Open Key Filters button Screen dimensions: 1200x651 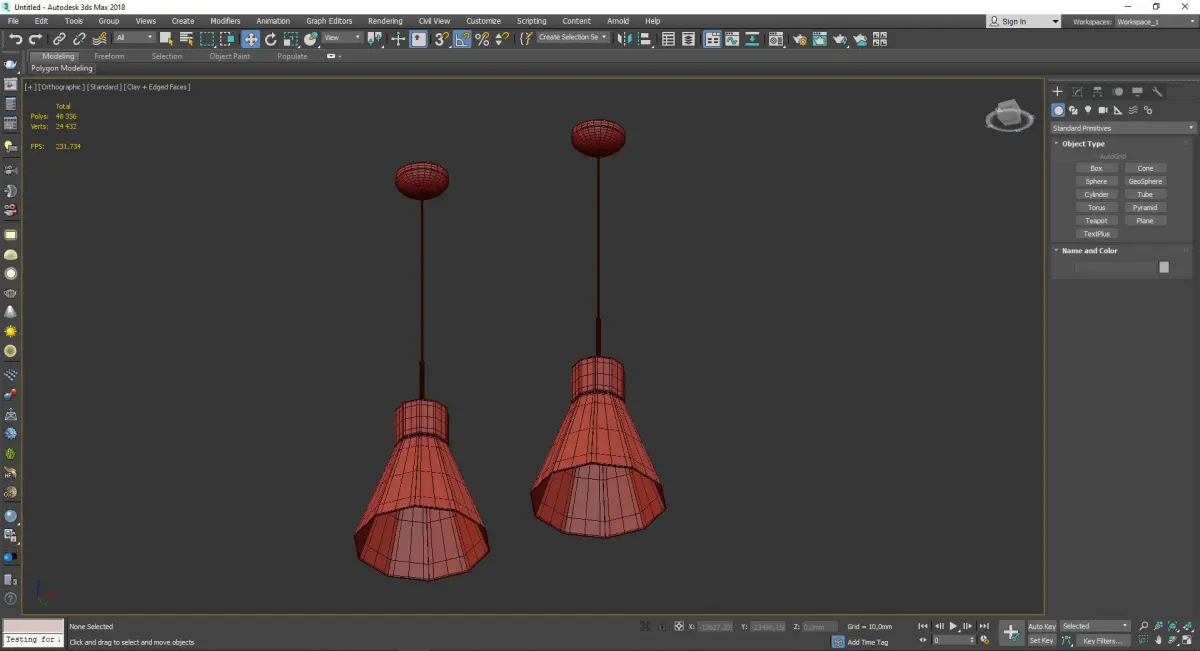pyautogui.click(x=1102, y=640)
